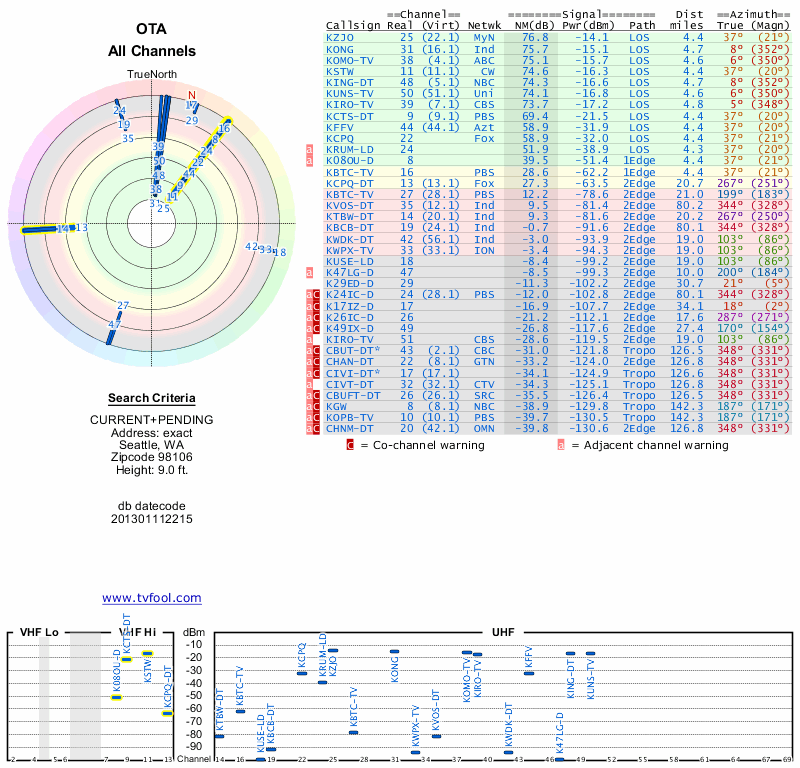Click the K08OU-D marker in VHF Hi chart
This screenshot has width=800, height=768.
(x=117, y=698)
